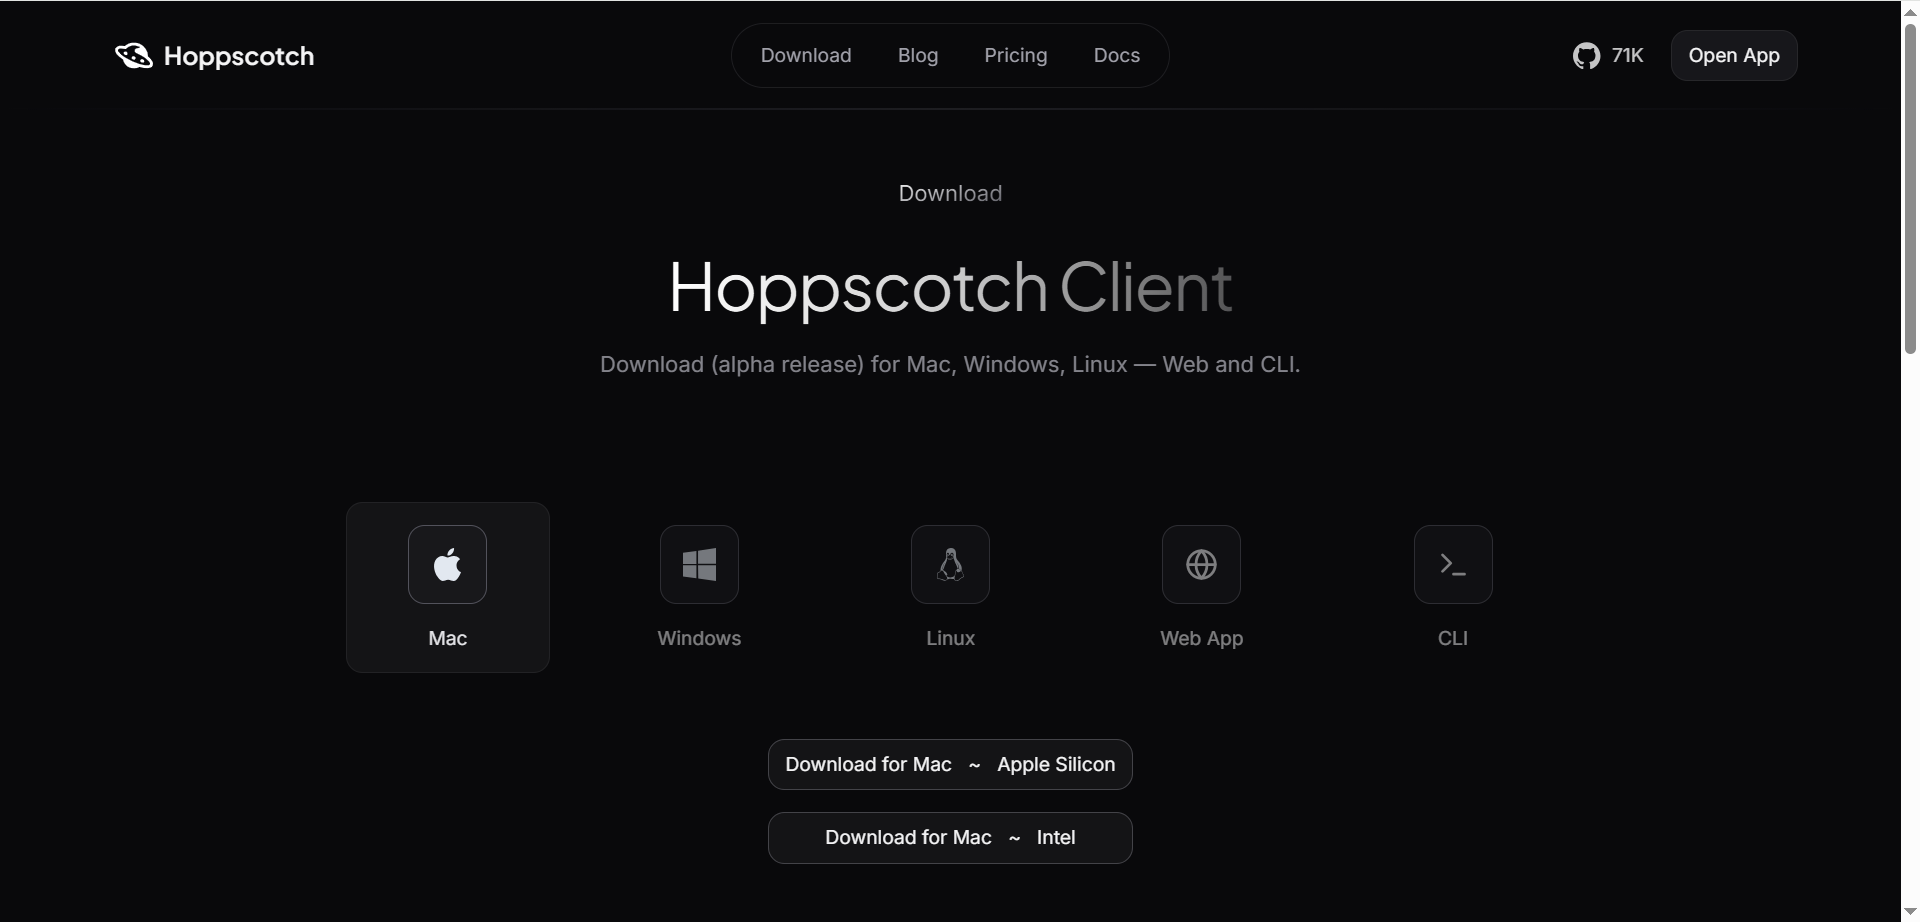Open the Pricing page

tap(1016, 55)
